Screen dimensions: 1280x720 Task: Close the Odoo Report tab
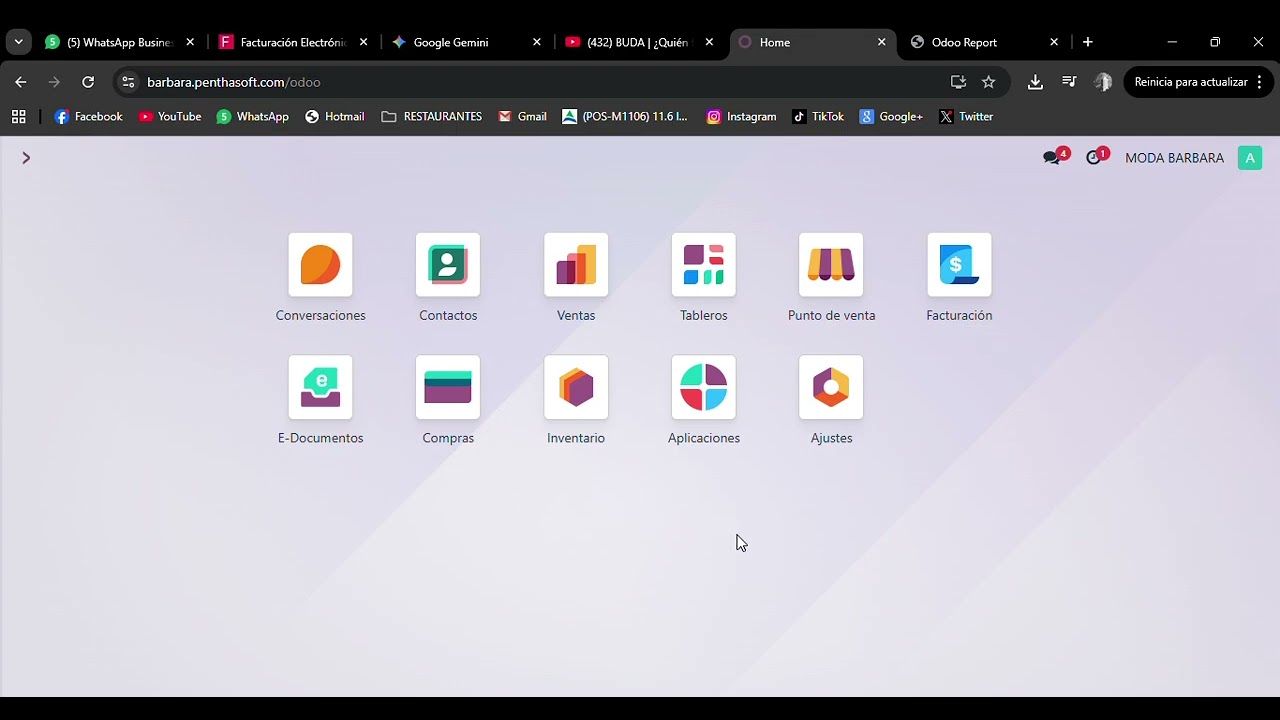(x=1054, y=42)
